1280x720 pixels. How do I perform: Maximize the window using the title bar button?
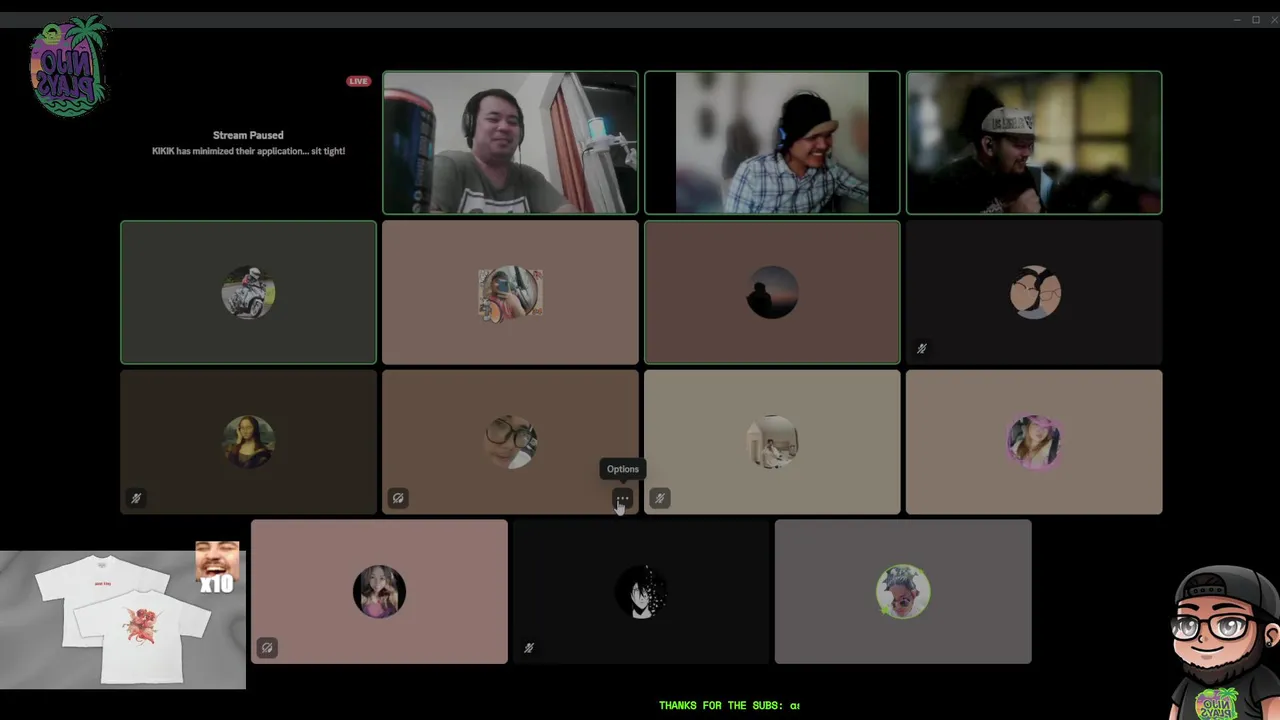[1256, 19]
